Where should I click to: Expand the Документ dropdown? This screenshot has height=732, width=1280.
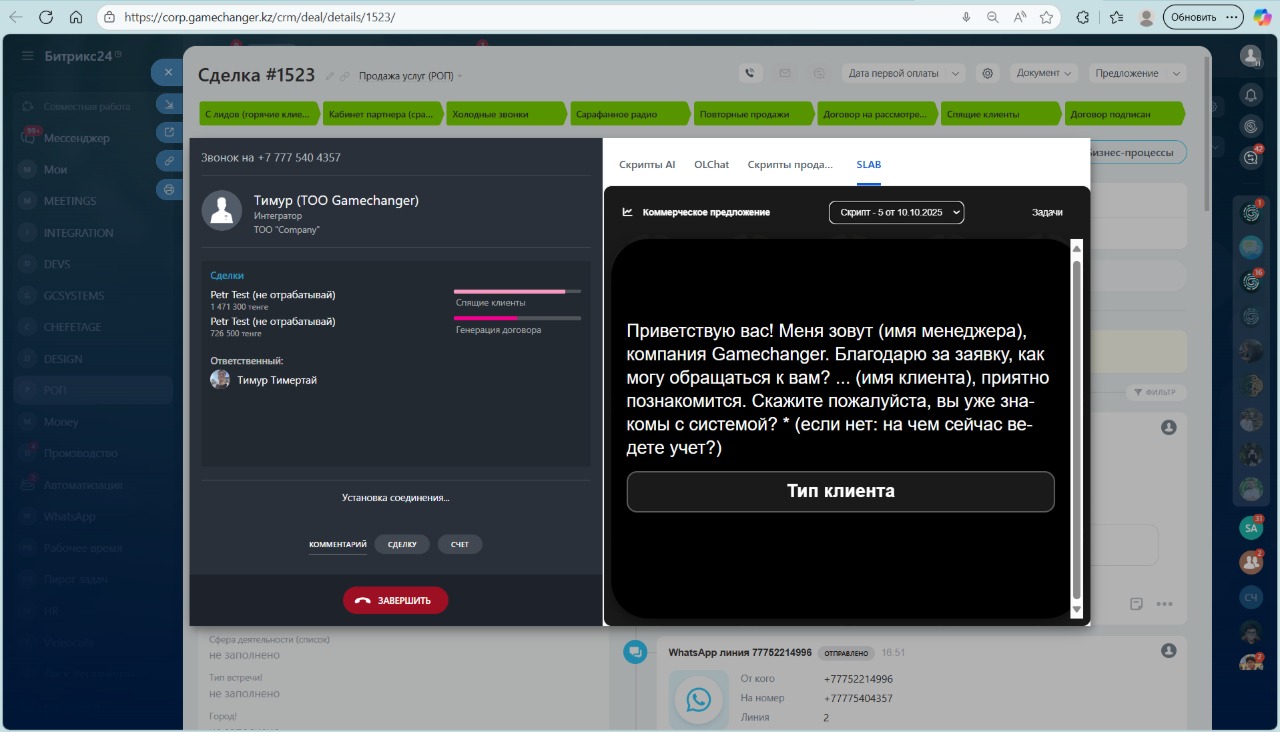click(1044, 73)
